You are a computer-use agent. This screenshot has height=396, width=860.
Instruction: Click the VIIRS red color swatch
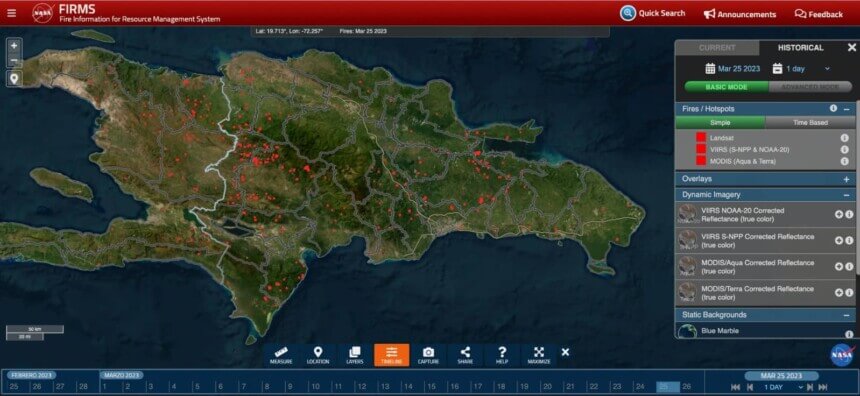[x=700, y=149]
